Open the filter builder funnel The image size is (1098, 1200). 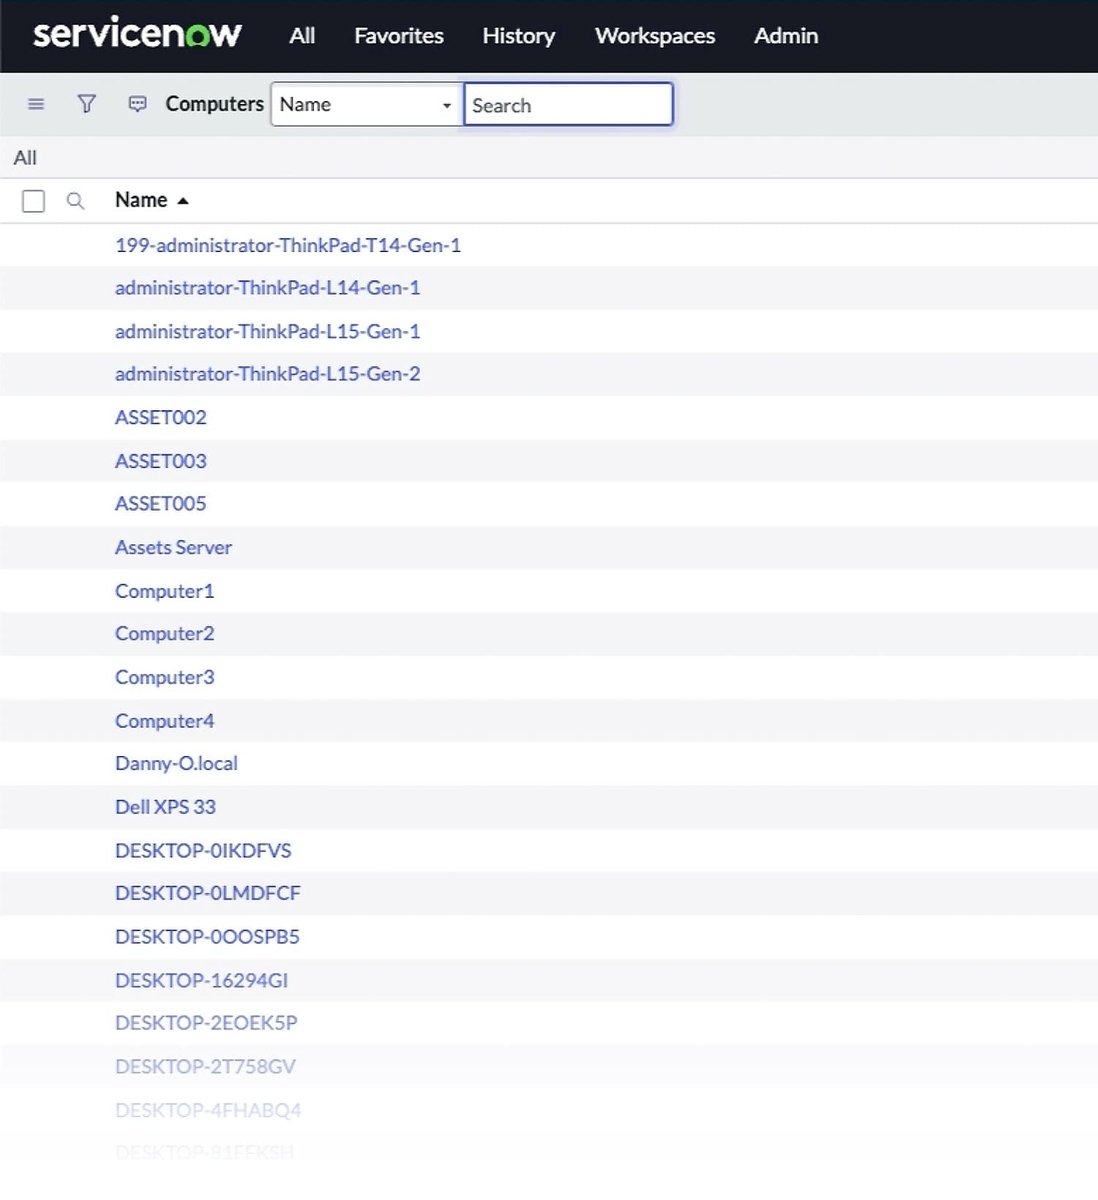[x=86, y=103]
